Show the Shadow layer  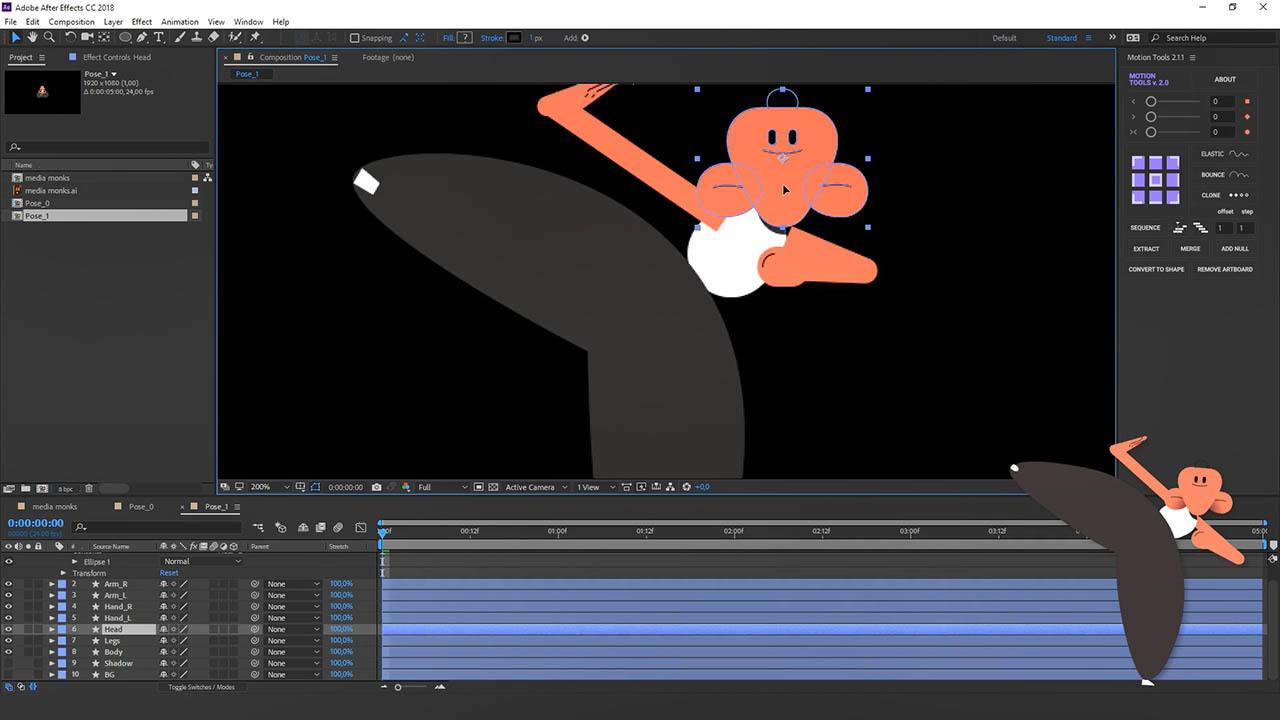click(8, 663)
